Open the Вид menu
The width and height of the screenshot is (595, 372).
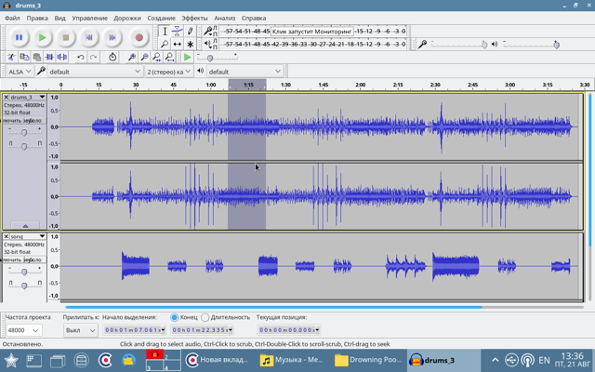pyautogui.click(x=60, y=18)
